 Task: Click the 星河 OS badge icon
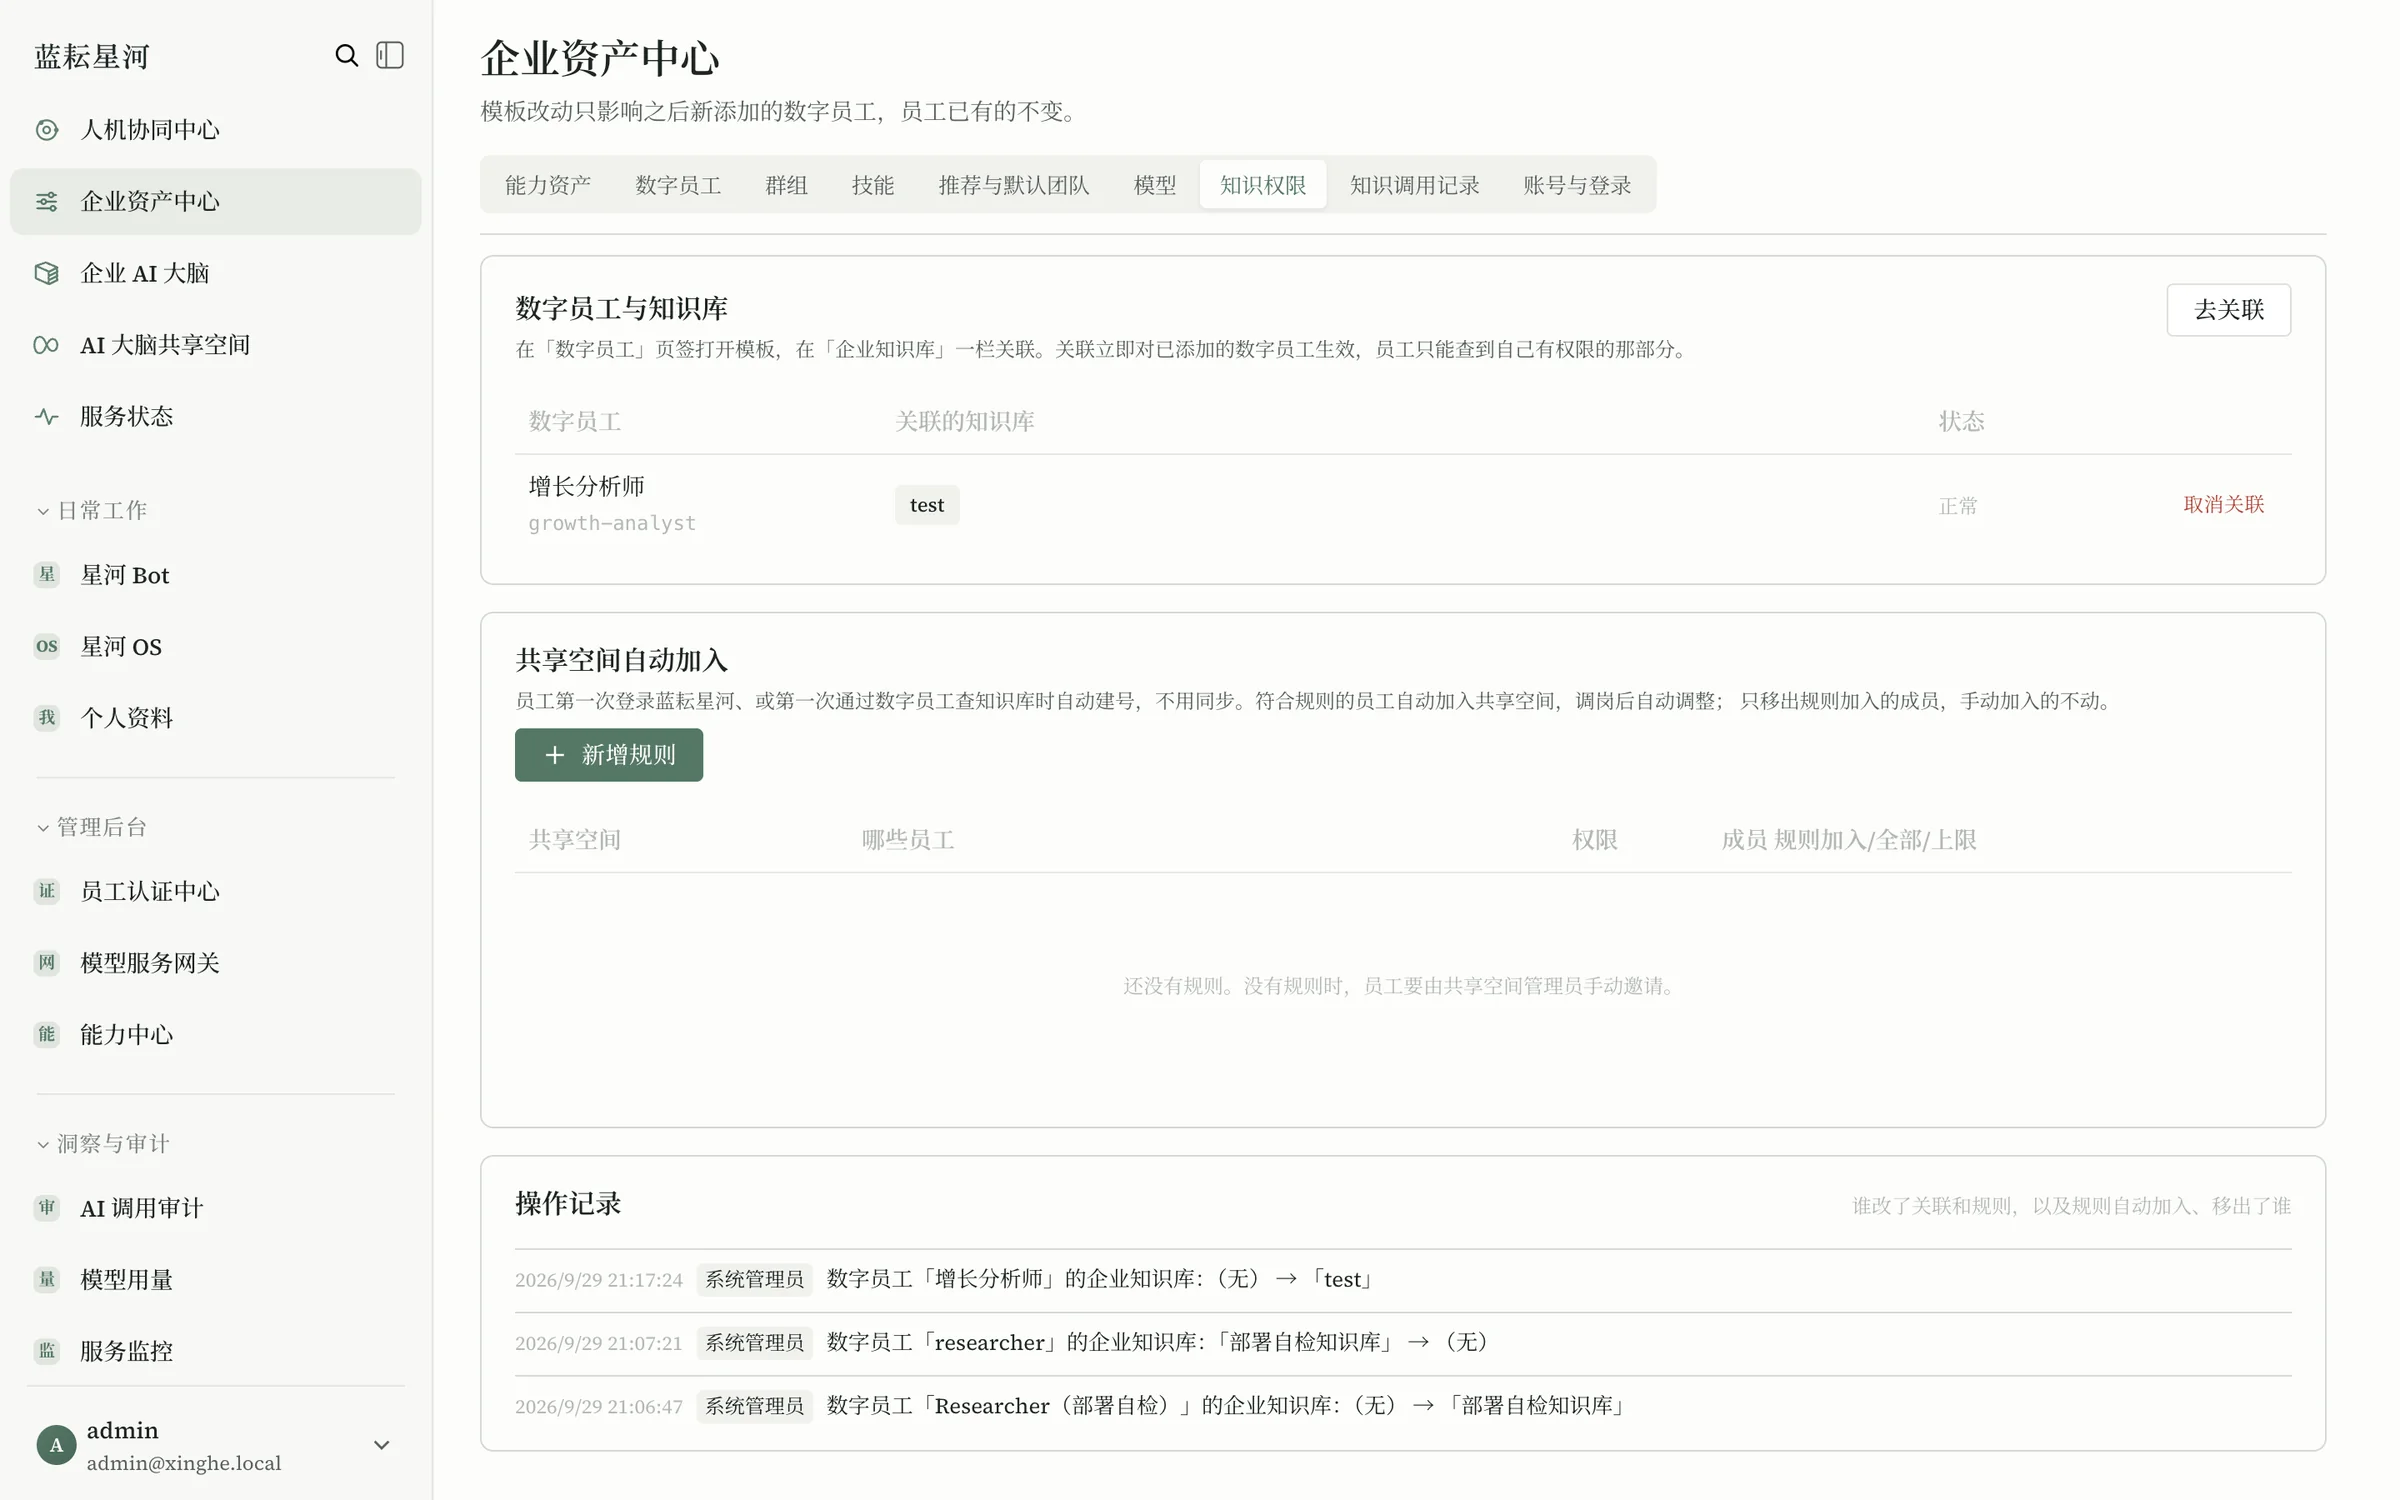point(47,646)
